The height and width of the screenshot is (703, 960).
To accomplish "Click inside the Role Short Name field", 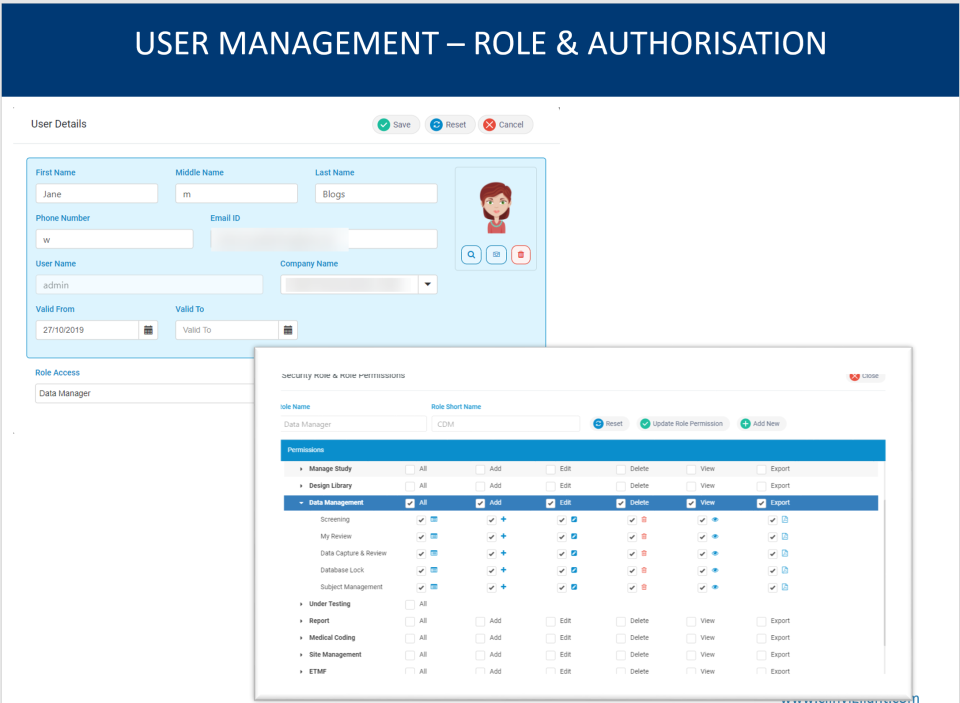I will pos(505,423).
